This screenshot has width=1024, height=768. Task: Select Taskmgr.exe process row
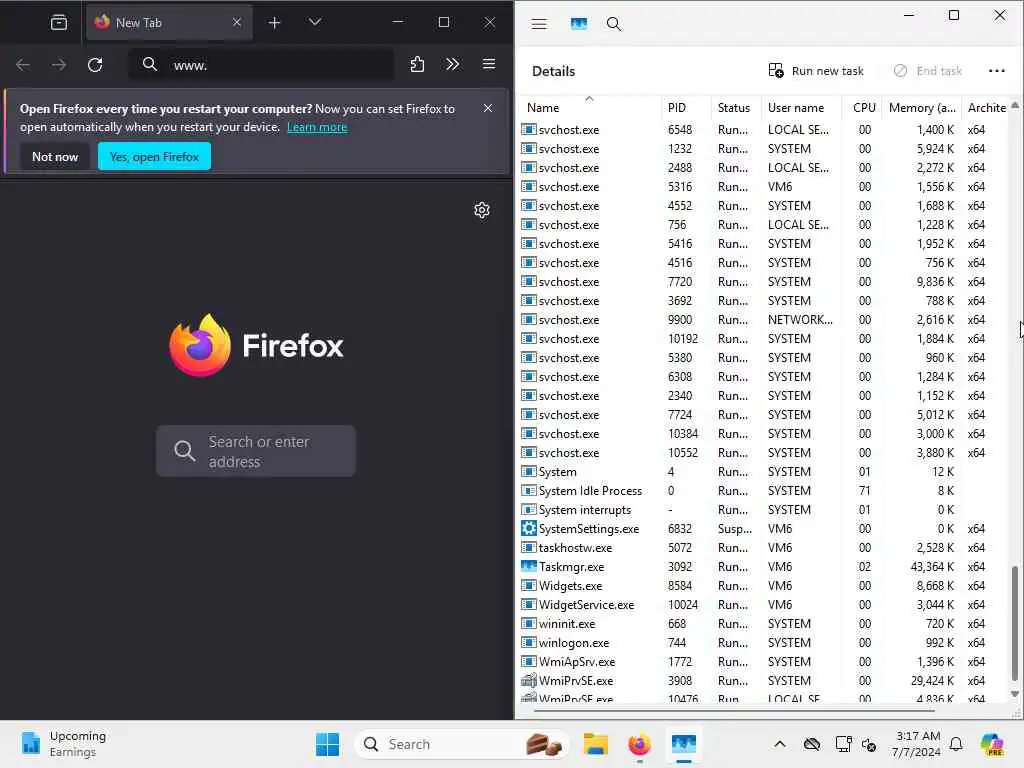click(x=764, y=567)
